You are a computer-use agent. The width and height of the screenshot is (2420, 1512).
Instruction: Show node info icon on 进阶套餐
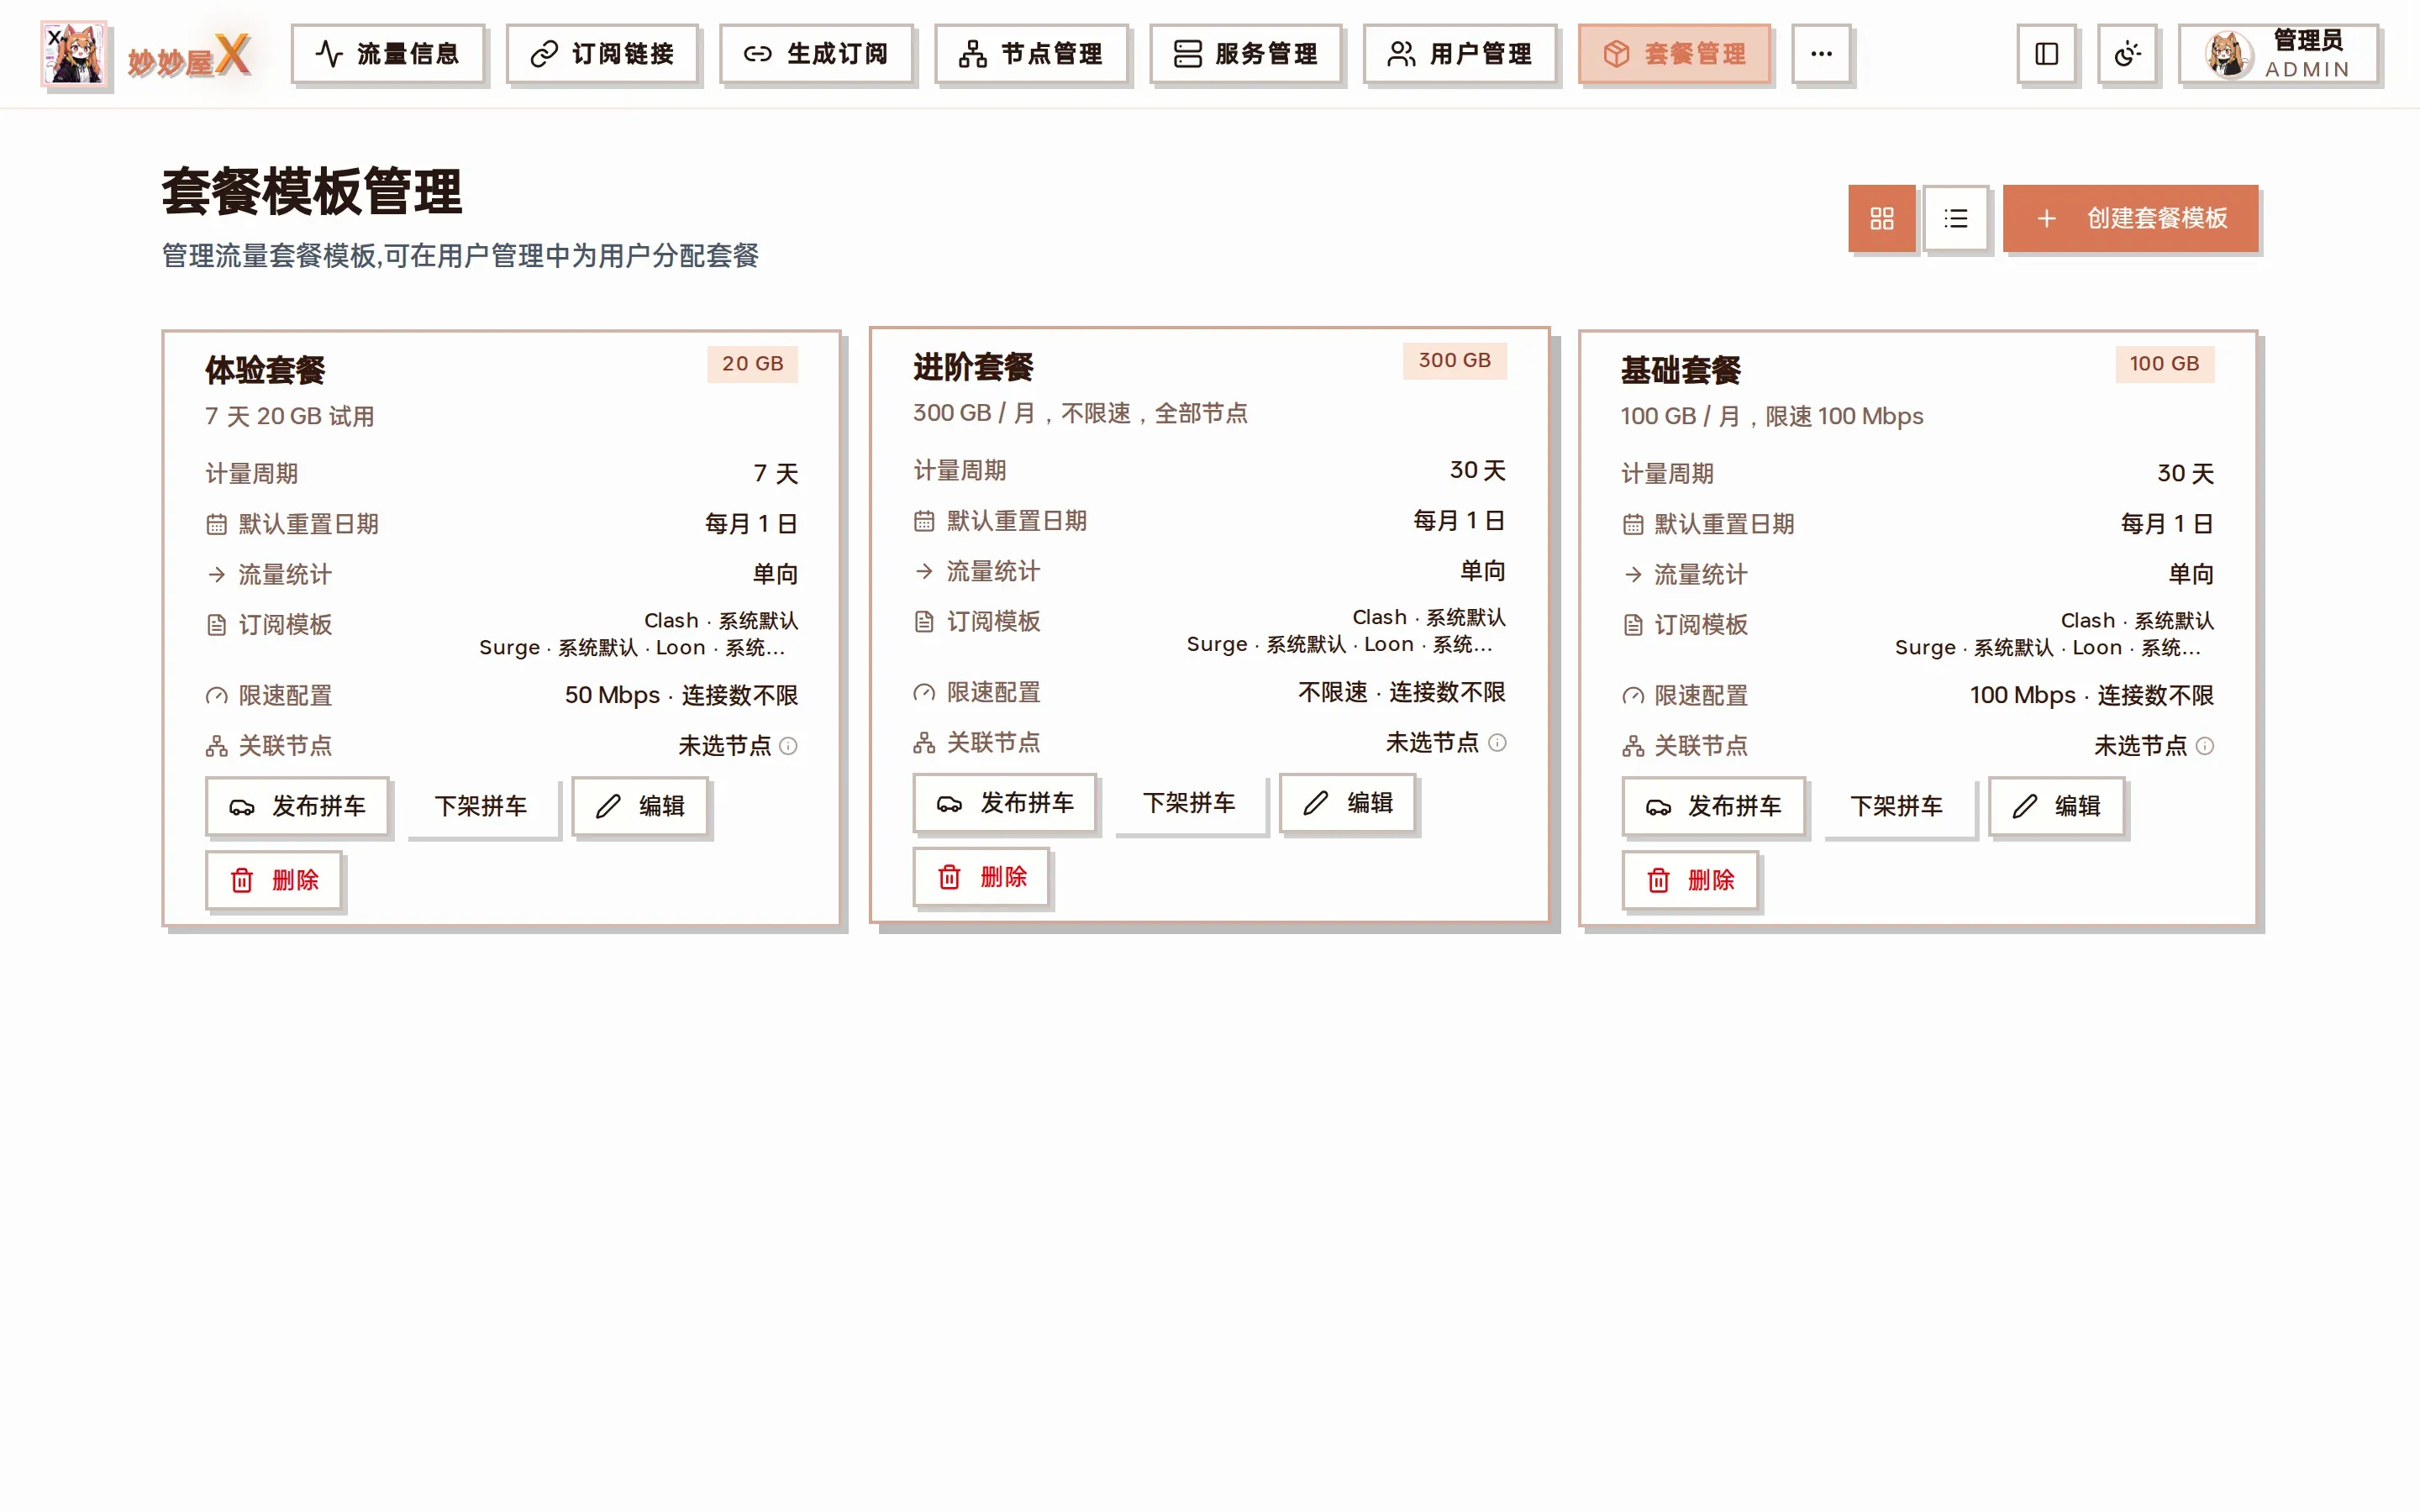[1496, 743]
